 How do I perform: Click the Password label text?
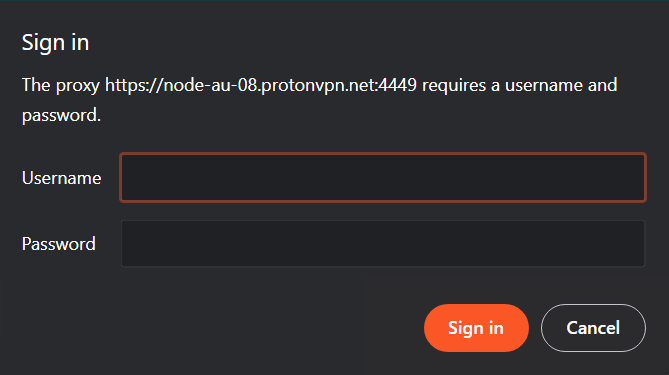(x=58, y=244)
